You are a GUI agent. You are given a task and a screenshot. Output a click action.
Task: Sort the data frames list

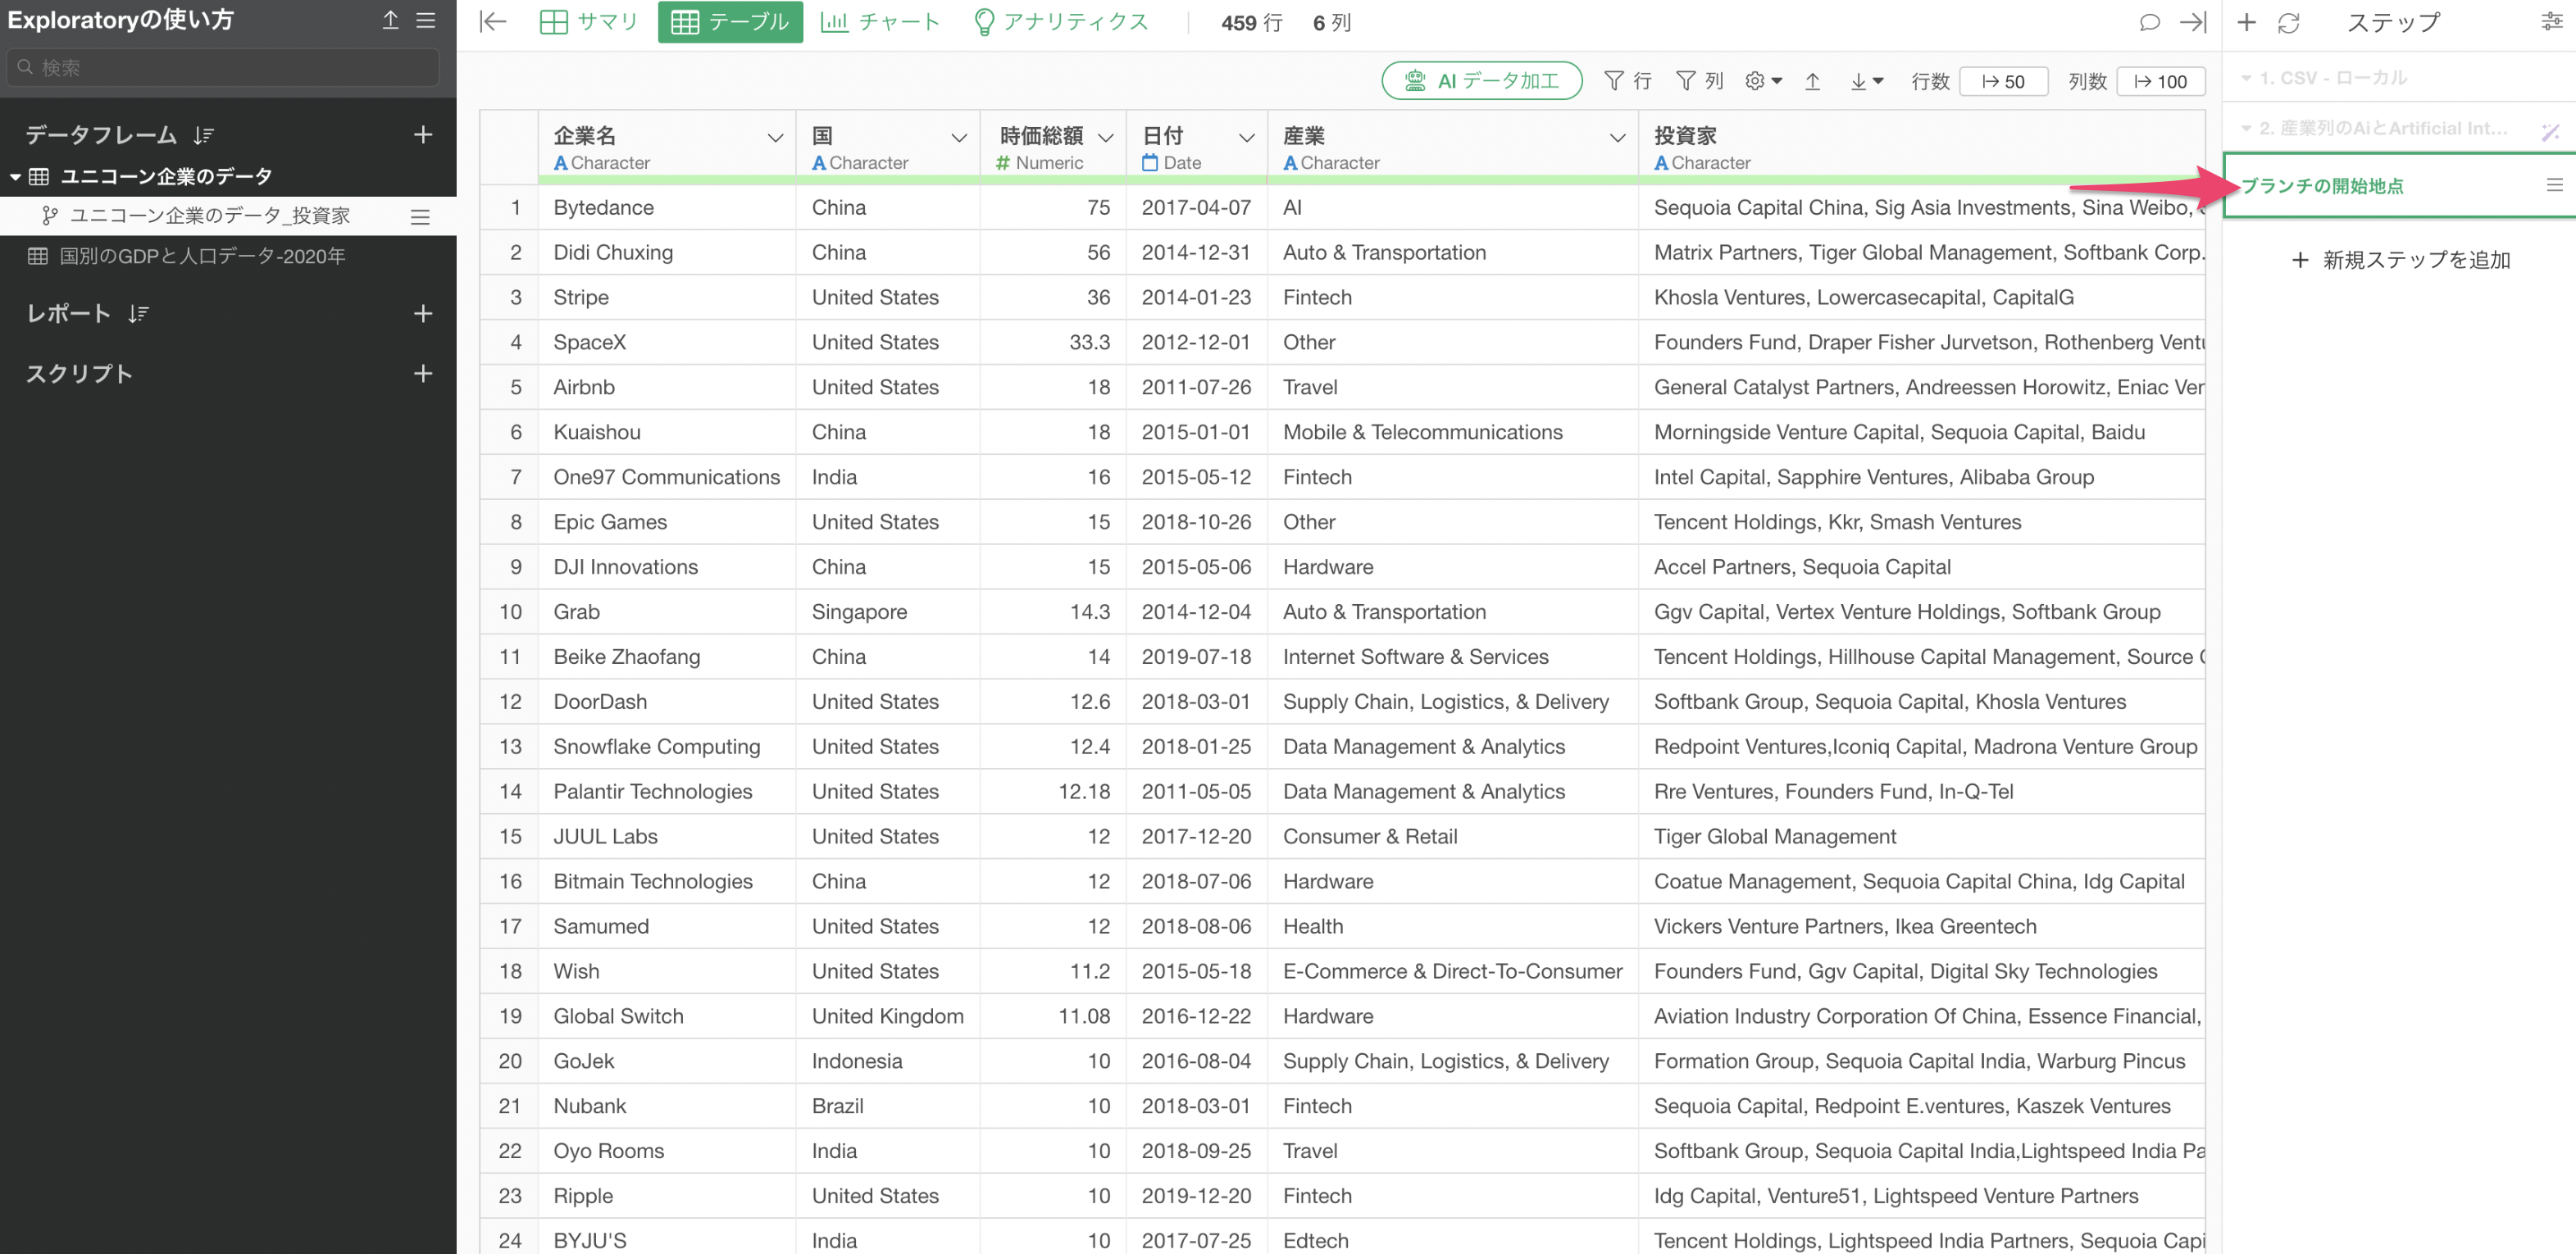[204, 135]
